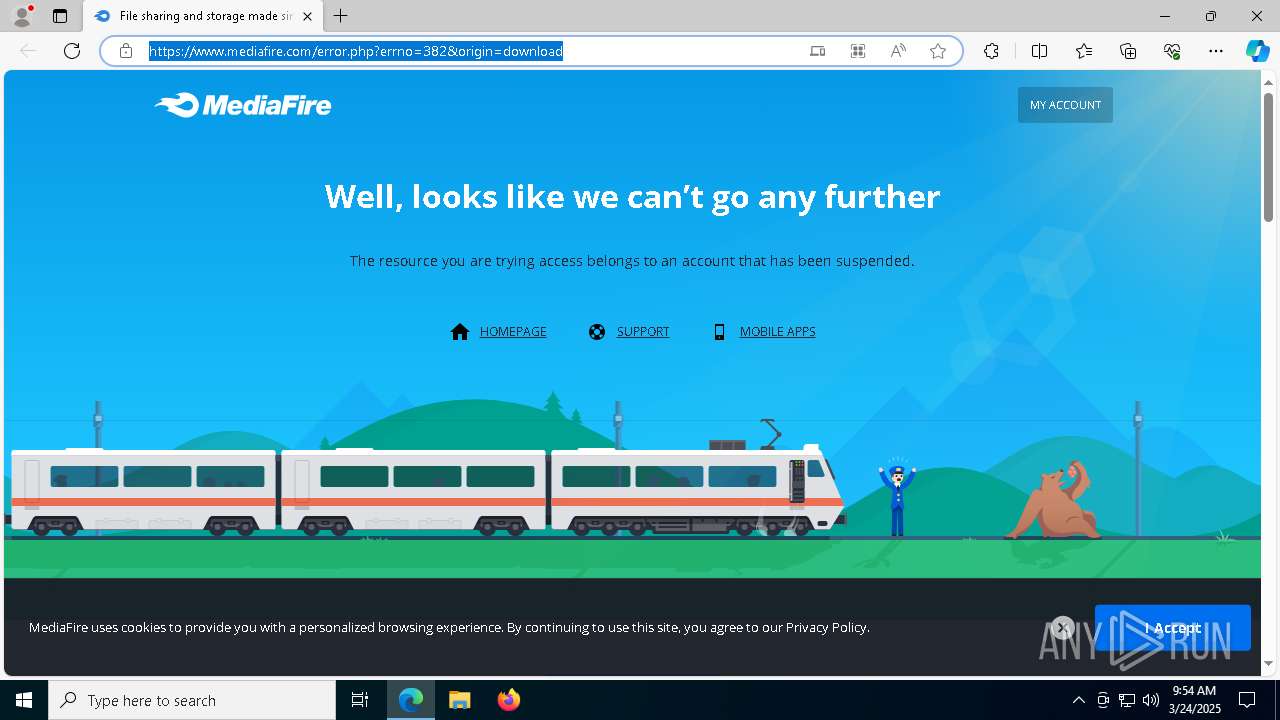Open the Extensions puzzle icon

click(x=991, y=51)
